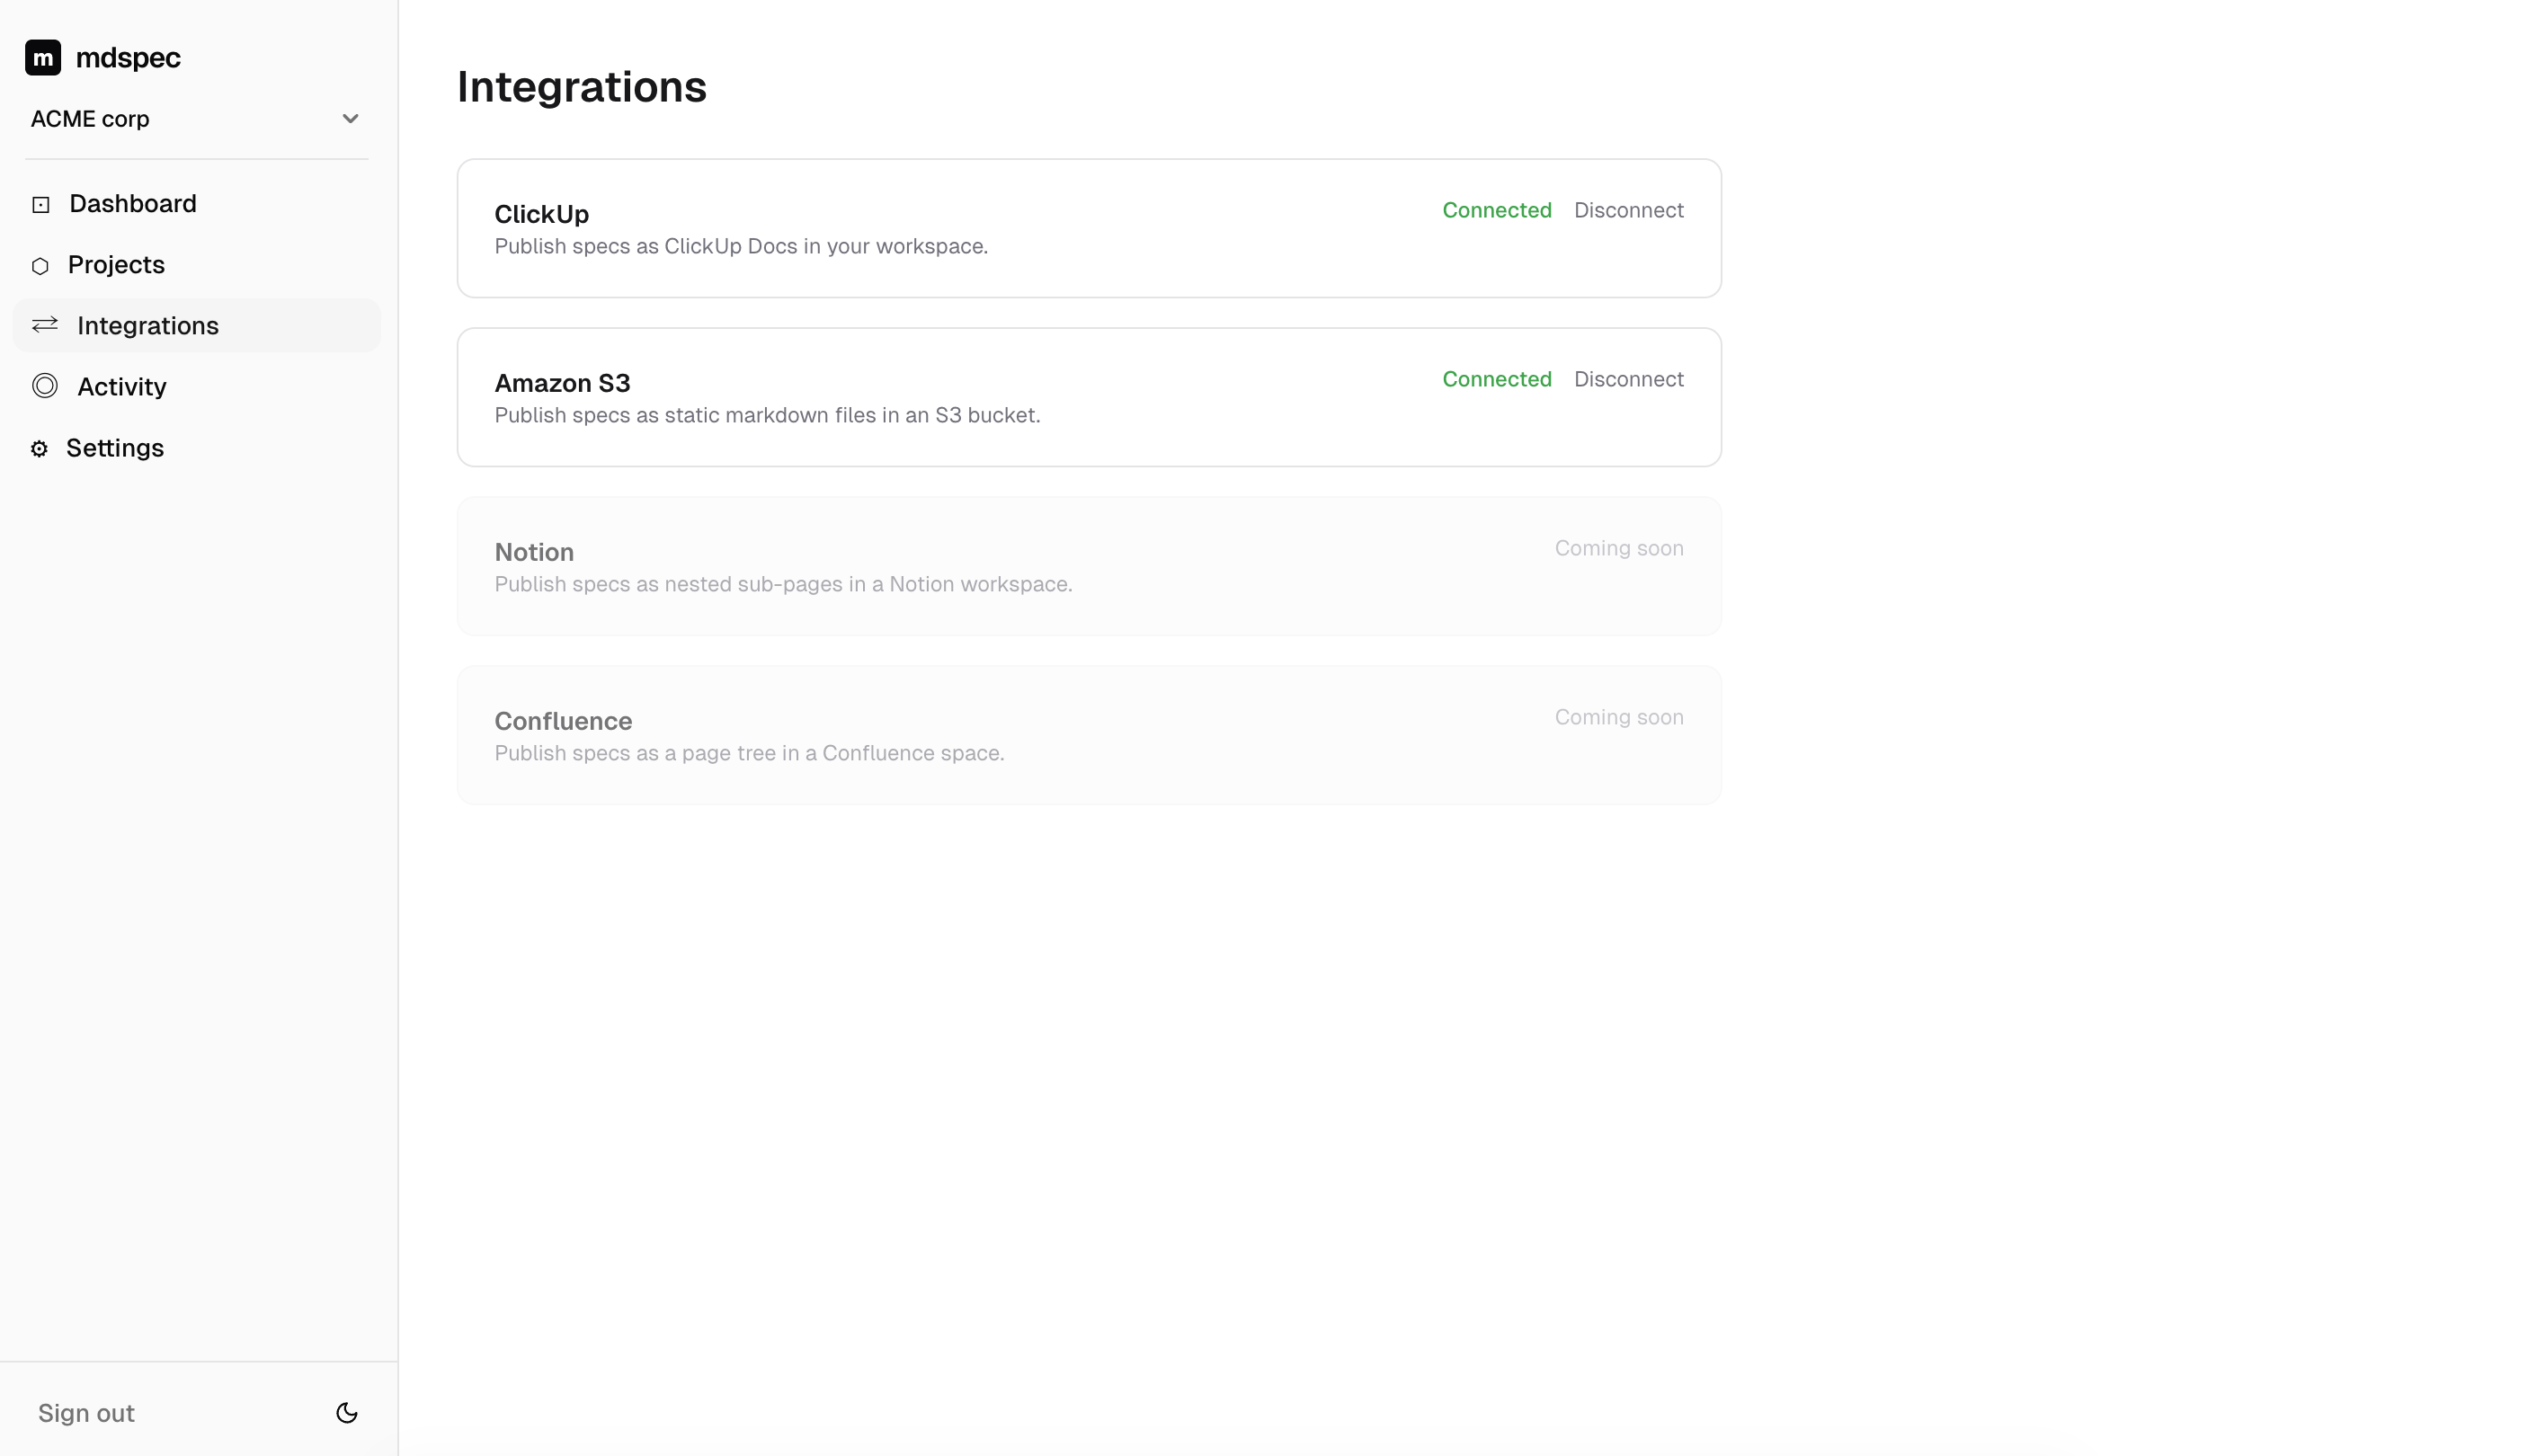The image size is (2528, 1456).
Task: Click the mdspec logo icon
Action: point(41,57)
